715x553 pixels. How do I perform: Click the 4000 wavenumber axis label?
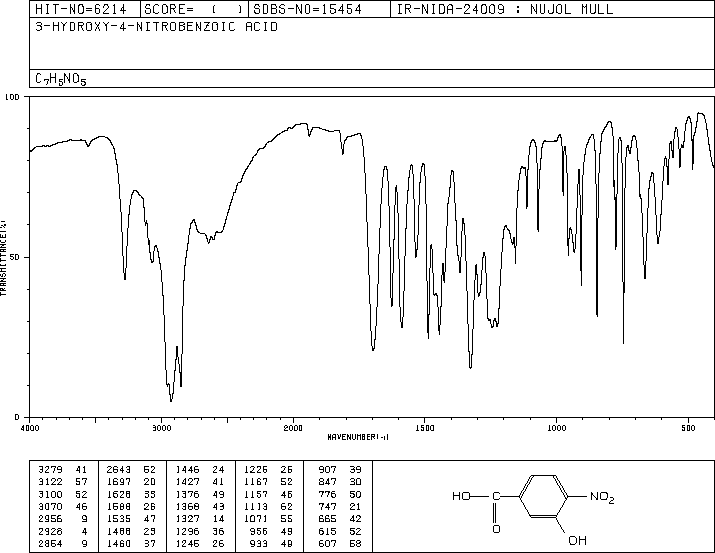pyautogui.click(x=30, y=428)
